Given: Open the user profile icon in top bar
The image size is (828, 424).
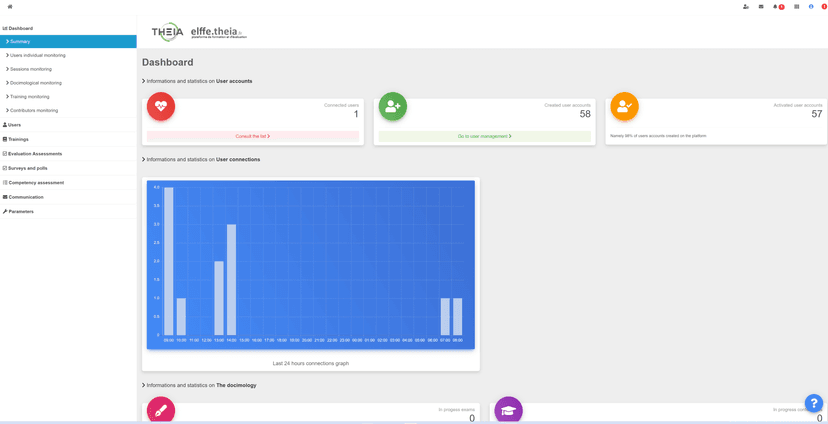Looking at the screenshot, I should click(746, 7).
